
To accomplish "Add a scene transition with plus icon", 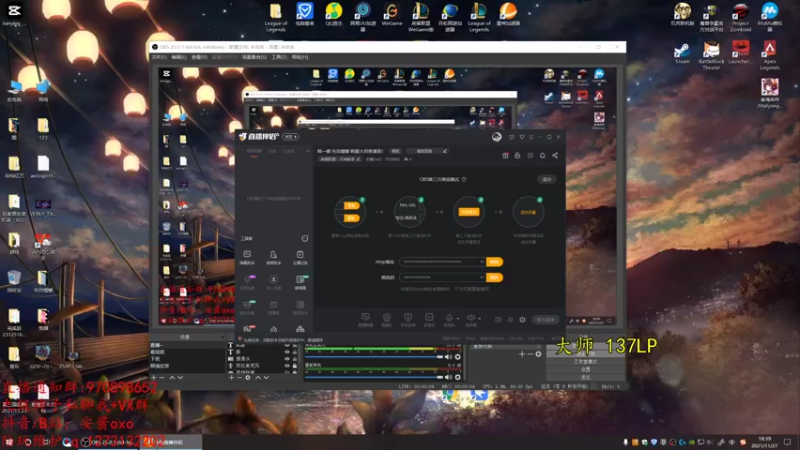I will [521, 354].
